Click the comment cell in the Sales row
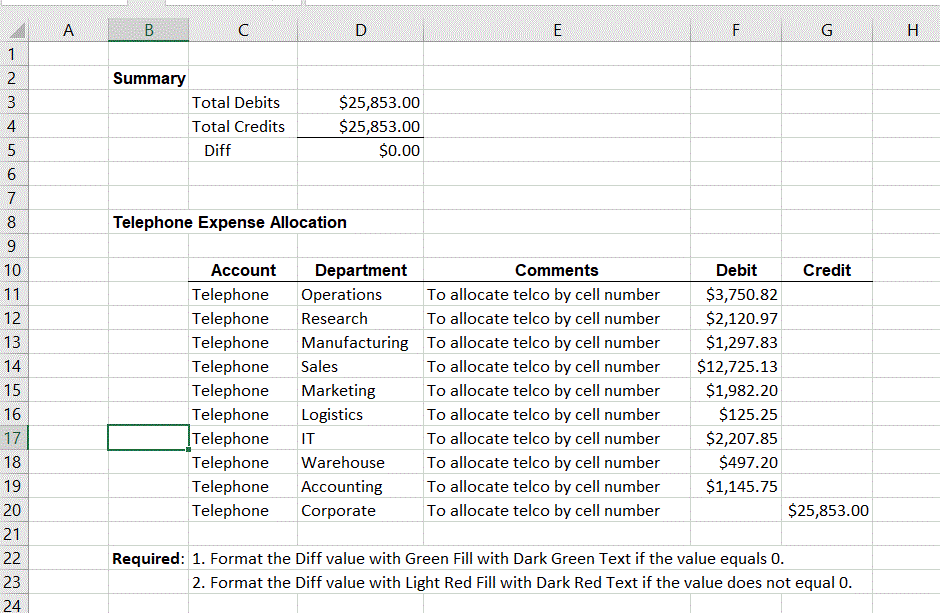The height and width of the screenshot is (613, 940). tap(557, 366)
